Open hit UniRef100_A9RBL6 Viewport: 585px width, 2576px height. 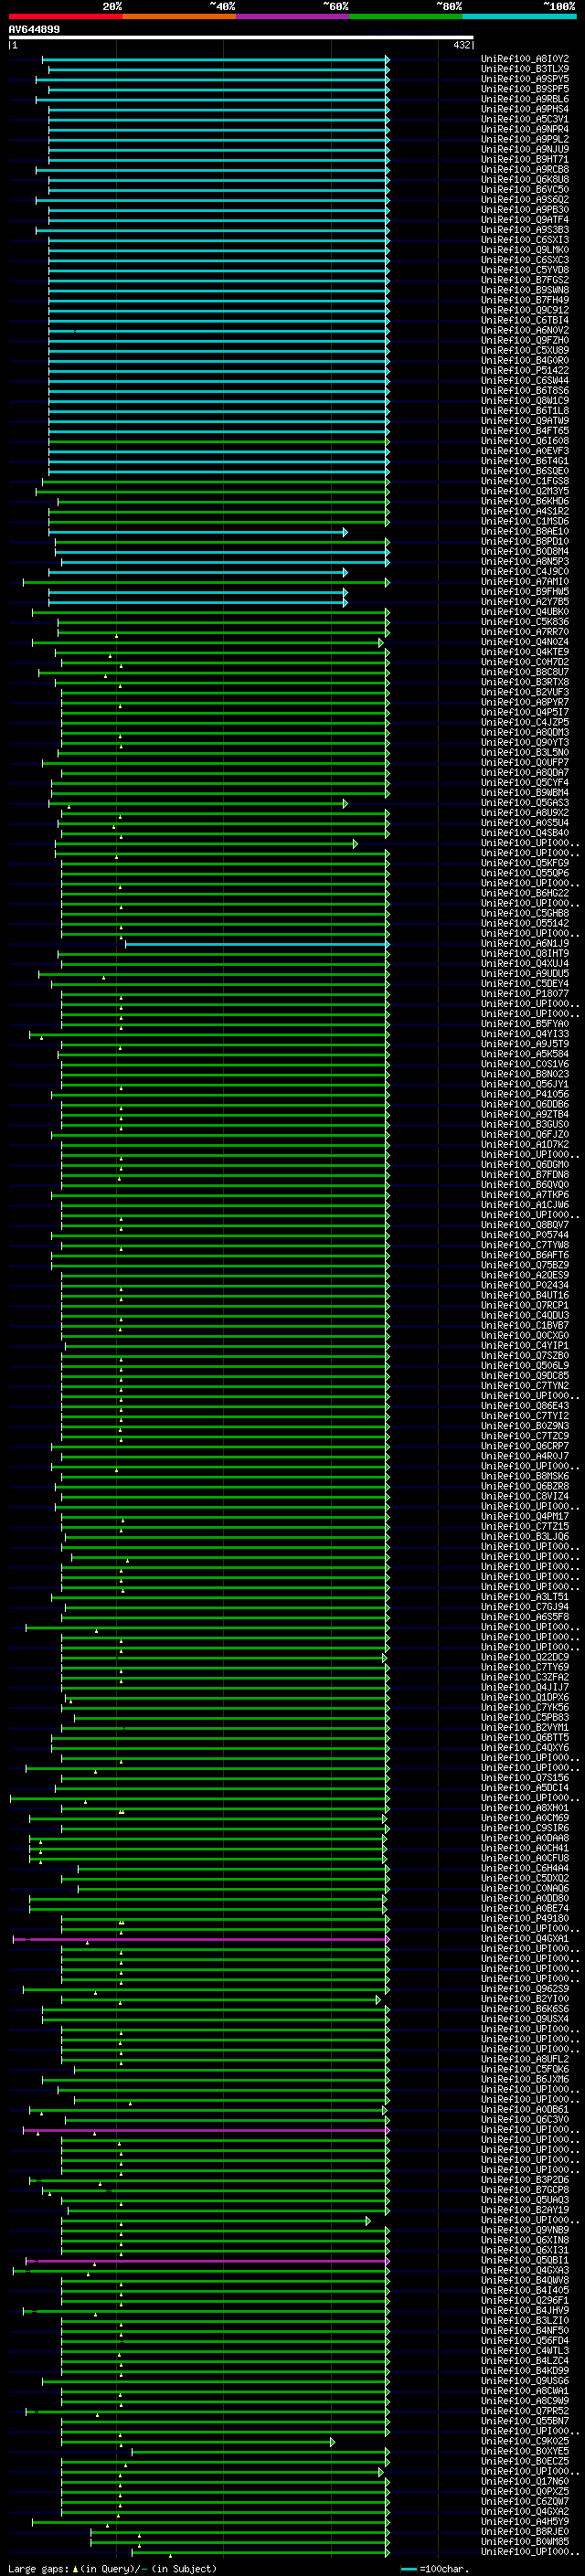point(525,99)
